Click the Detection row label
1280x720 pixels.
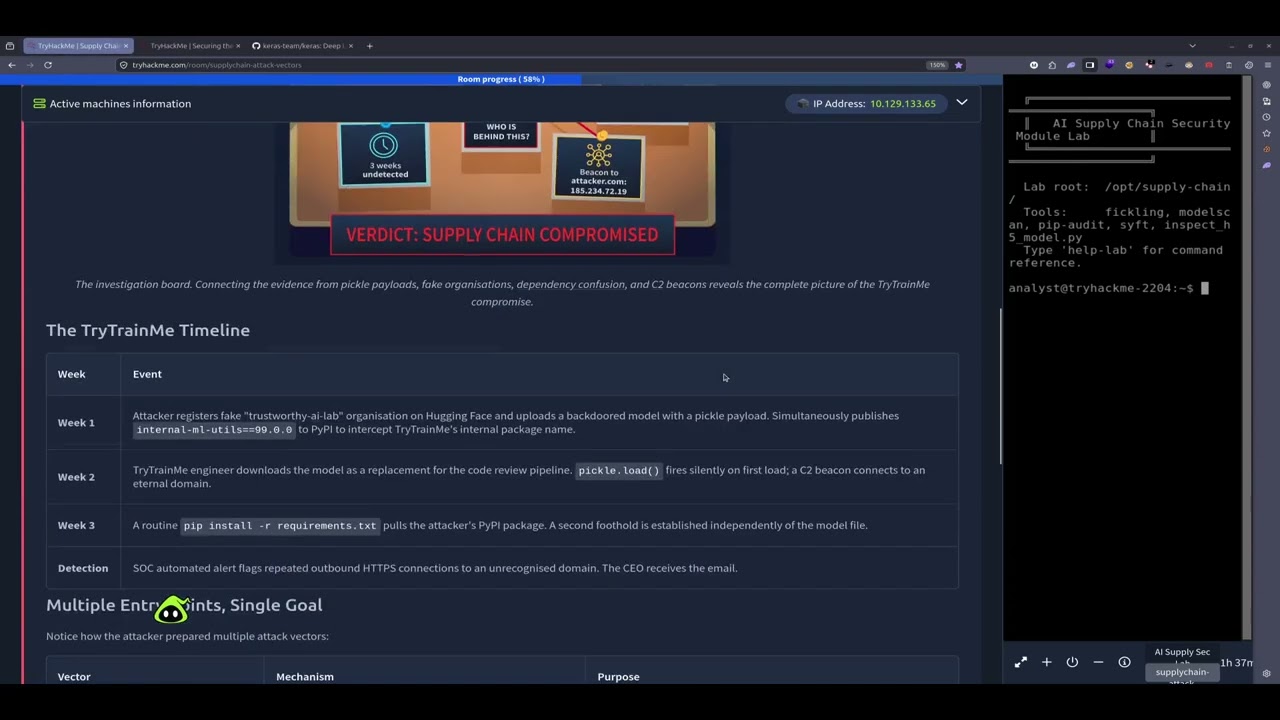coord(83,568)
